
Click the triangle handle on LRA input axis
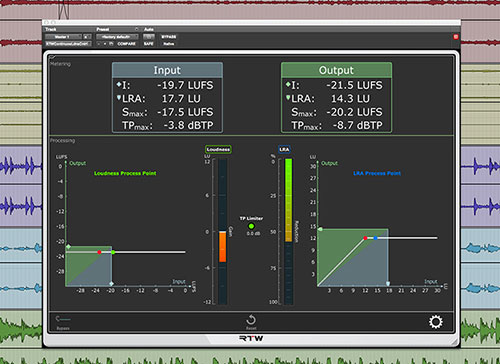[x=388, y=284]
